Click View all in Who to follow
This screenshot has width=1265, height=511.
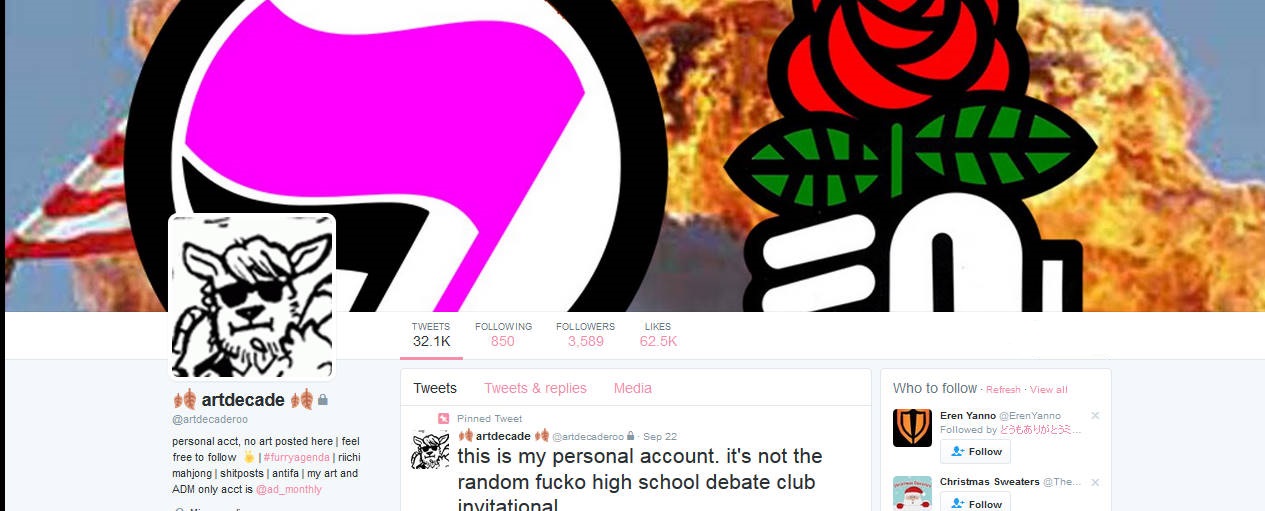coord(1049,390)
